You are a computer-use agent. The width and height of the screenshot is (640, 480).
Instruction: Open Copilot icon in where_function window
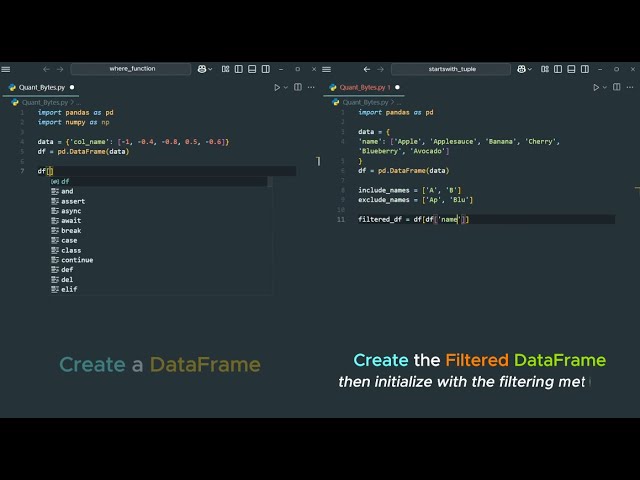pos(202,69)
